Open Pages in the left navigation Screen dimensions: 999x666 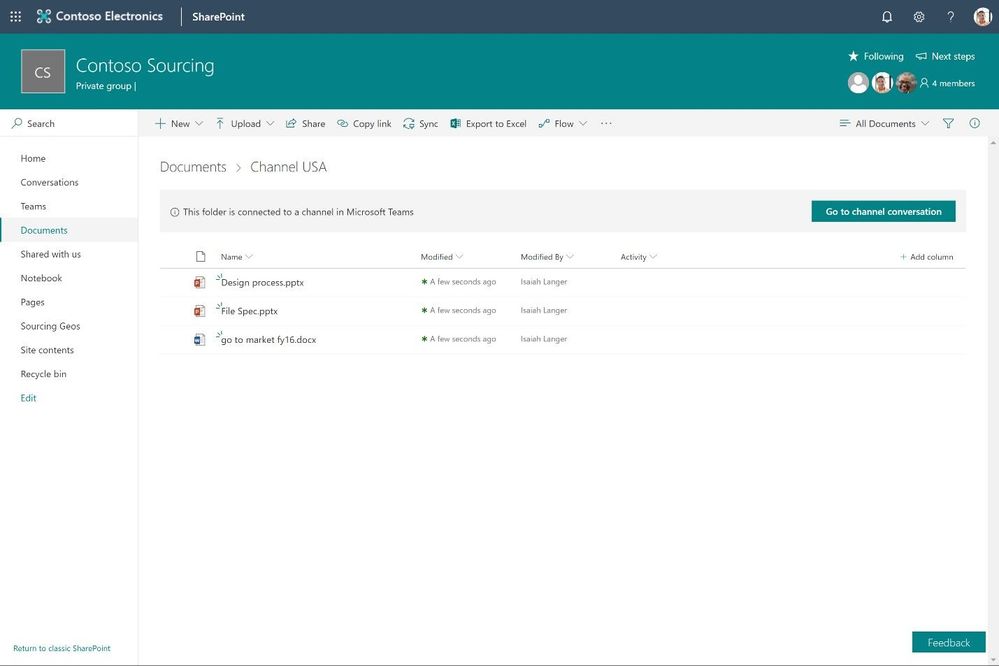(x=32, y=302)
